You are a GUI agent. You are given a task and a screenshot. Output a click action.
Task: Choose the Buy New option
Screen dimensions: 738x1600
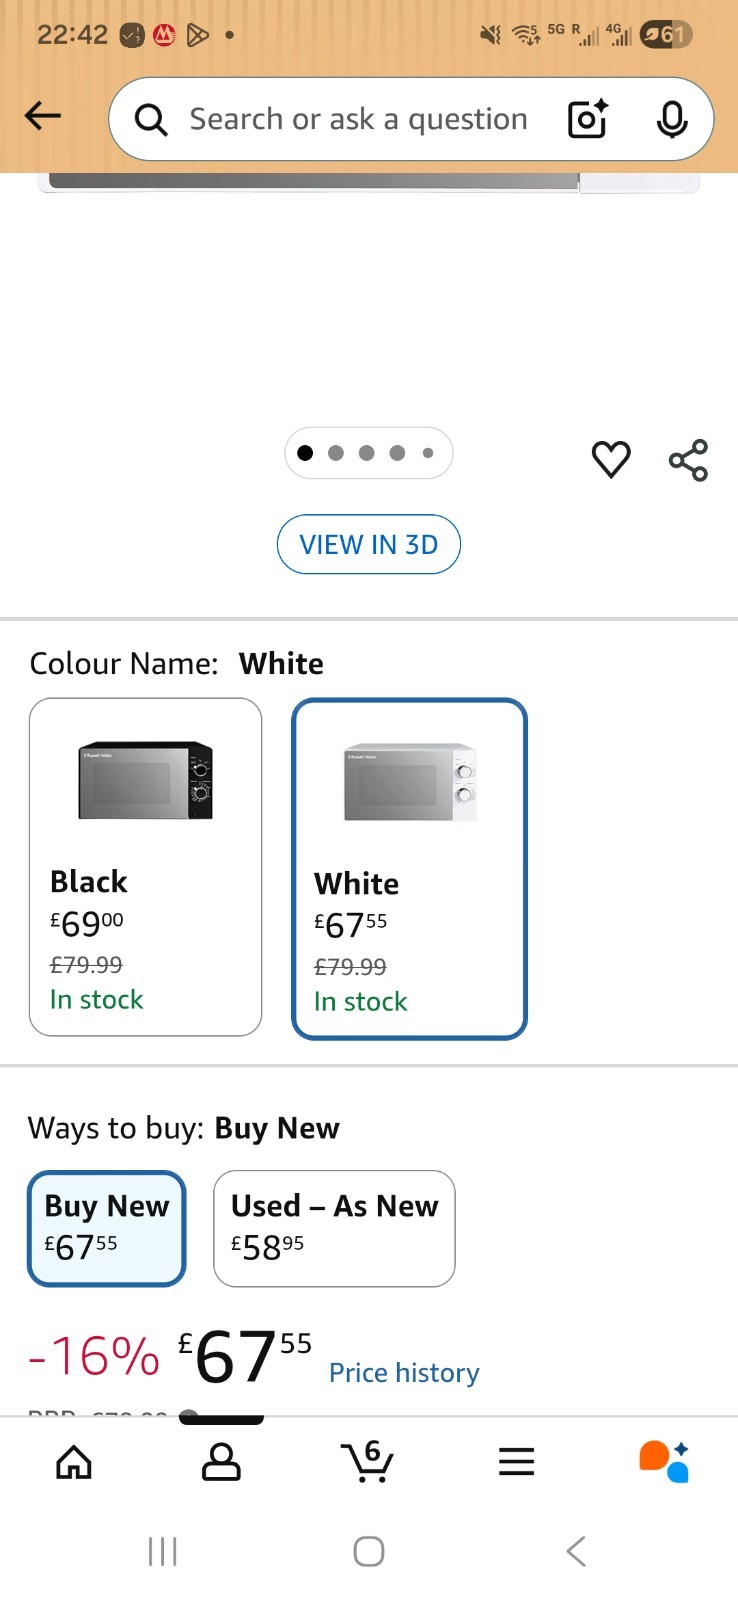point(107,1227)
